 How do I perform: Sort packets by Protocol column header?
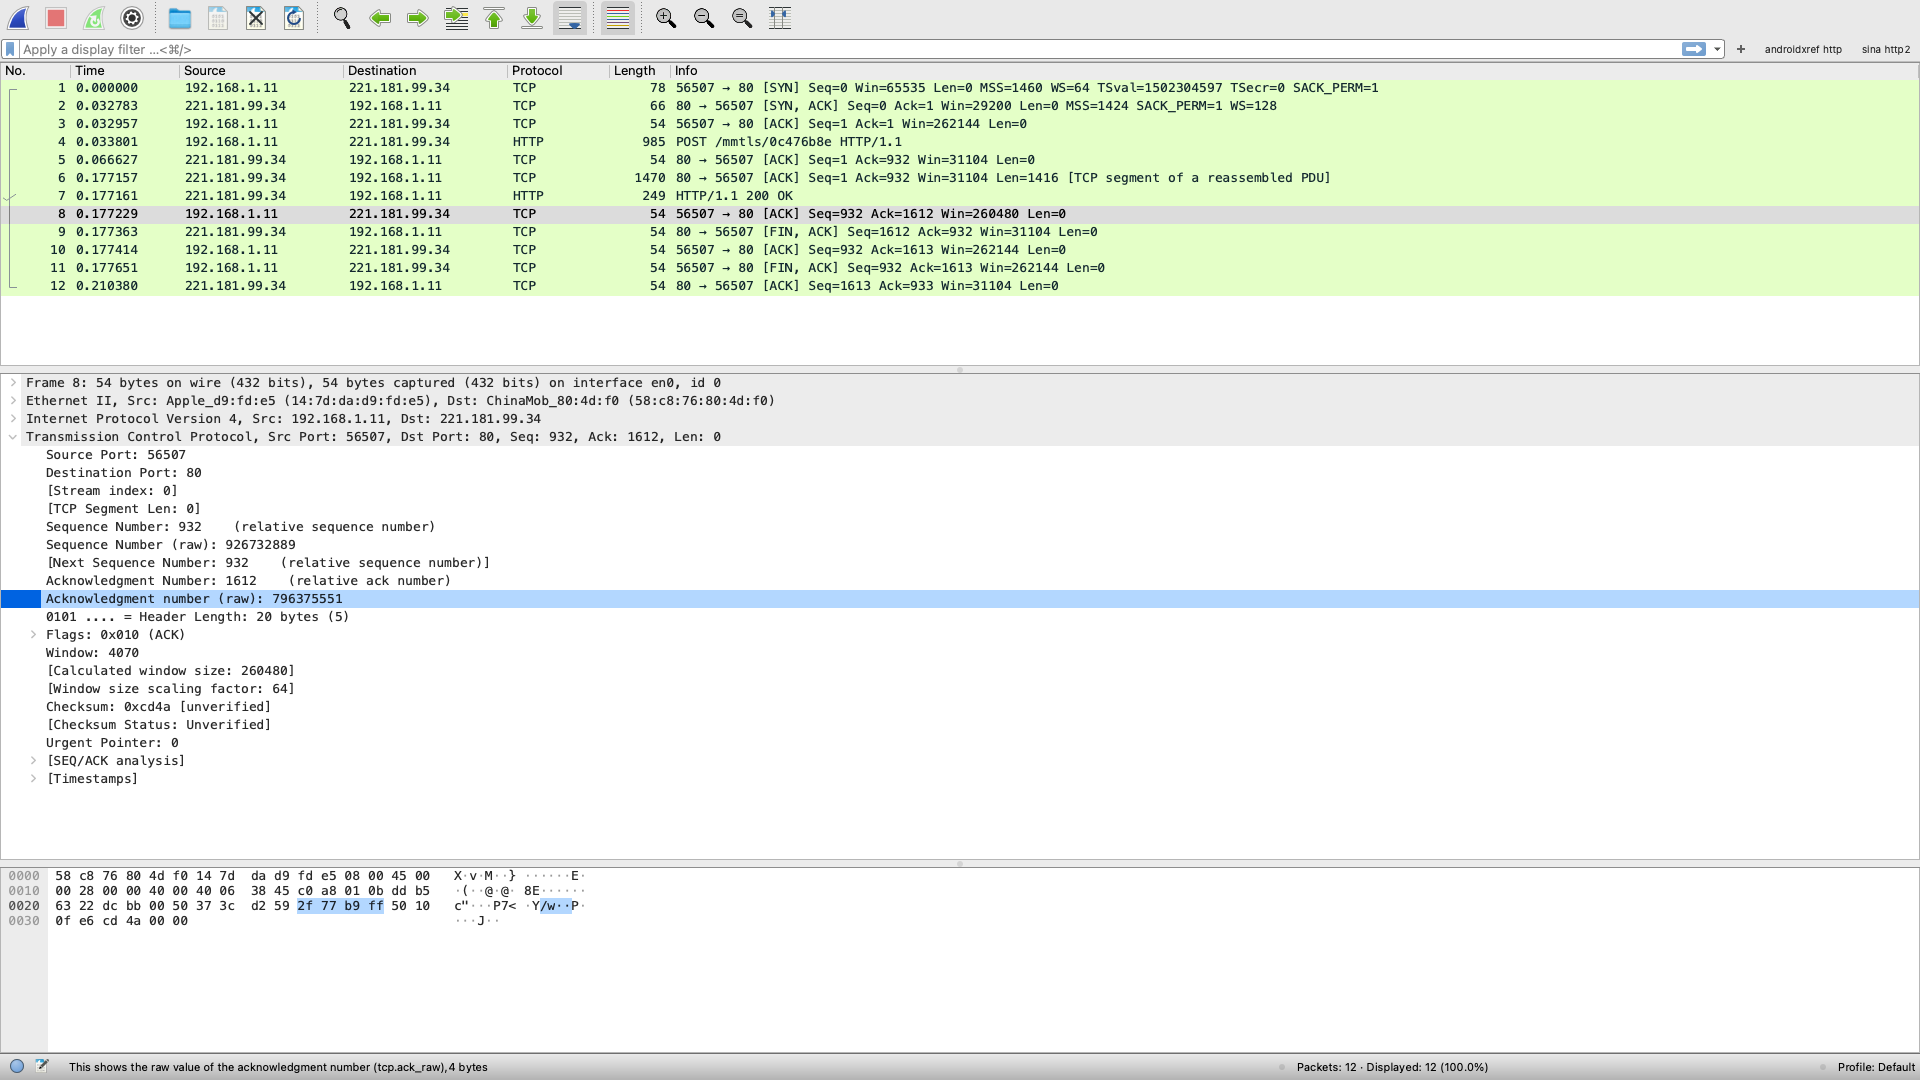[x=558, y=71]
